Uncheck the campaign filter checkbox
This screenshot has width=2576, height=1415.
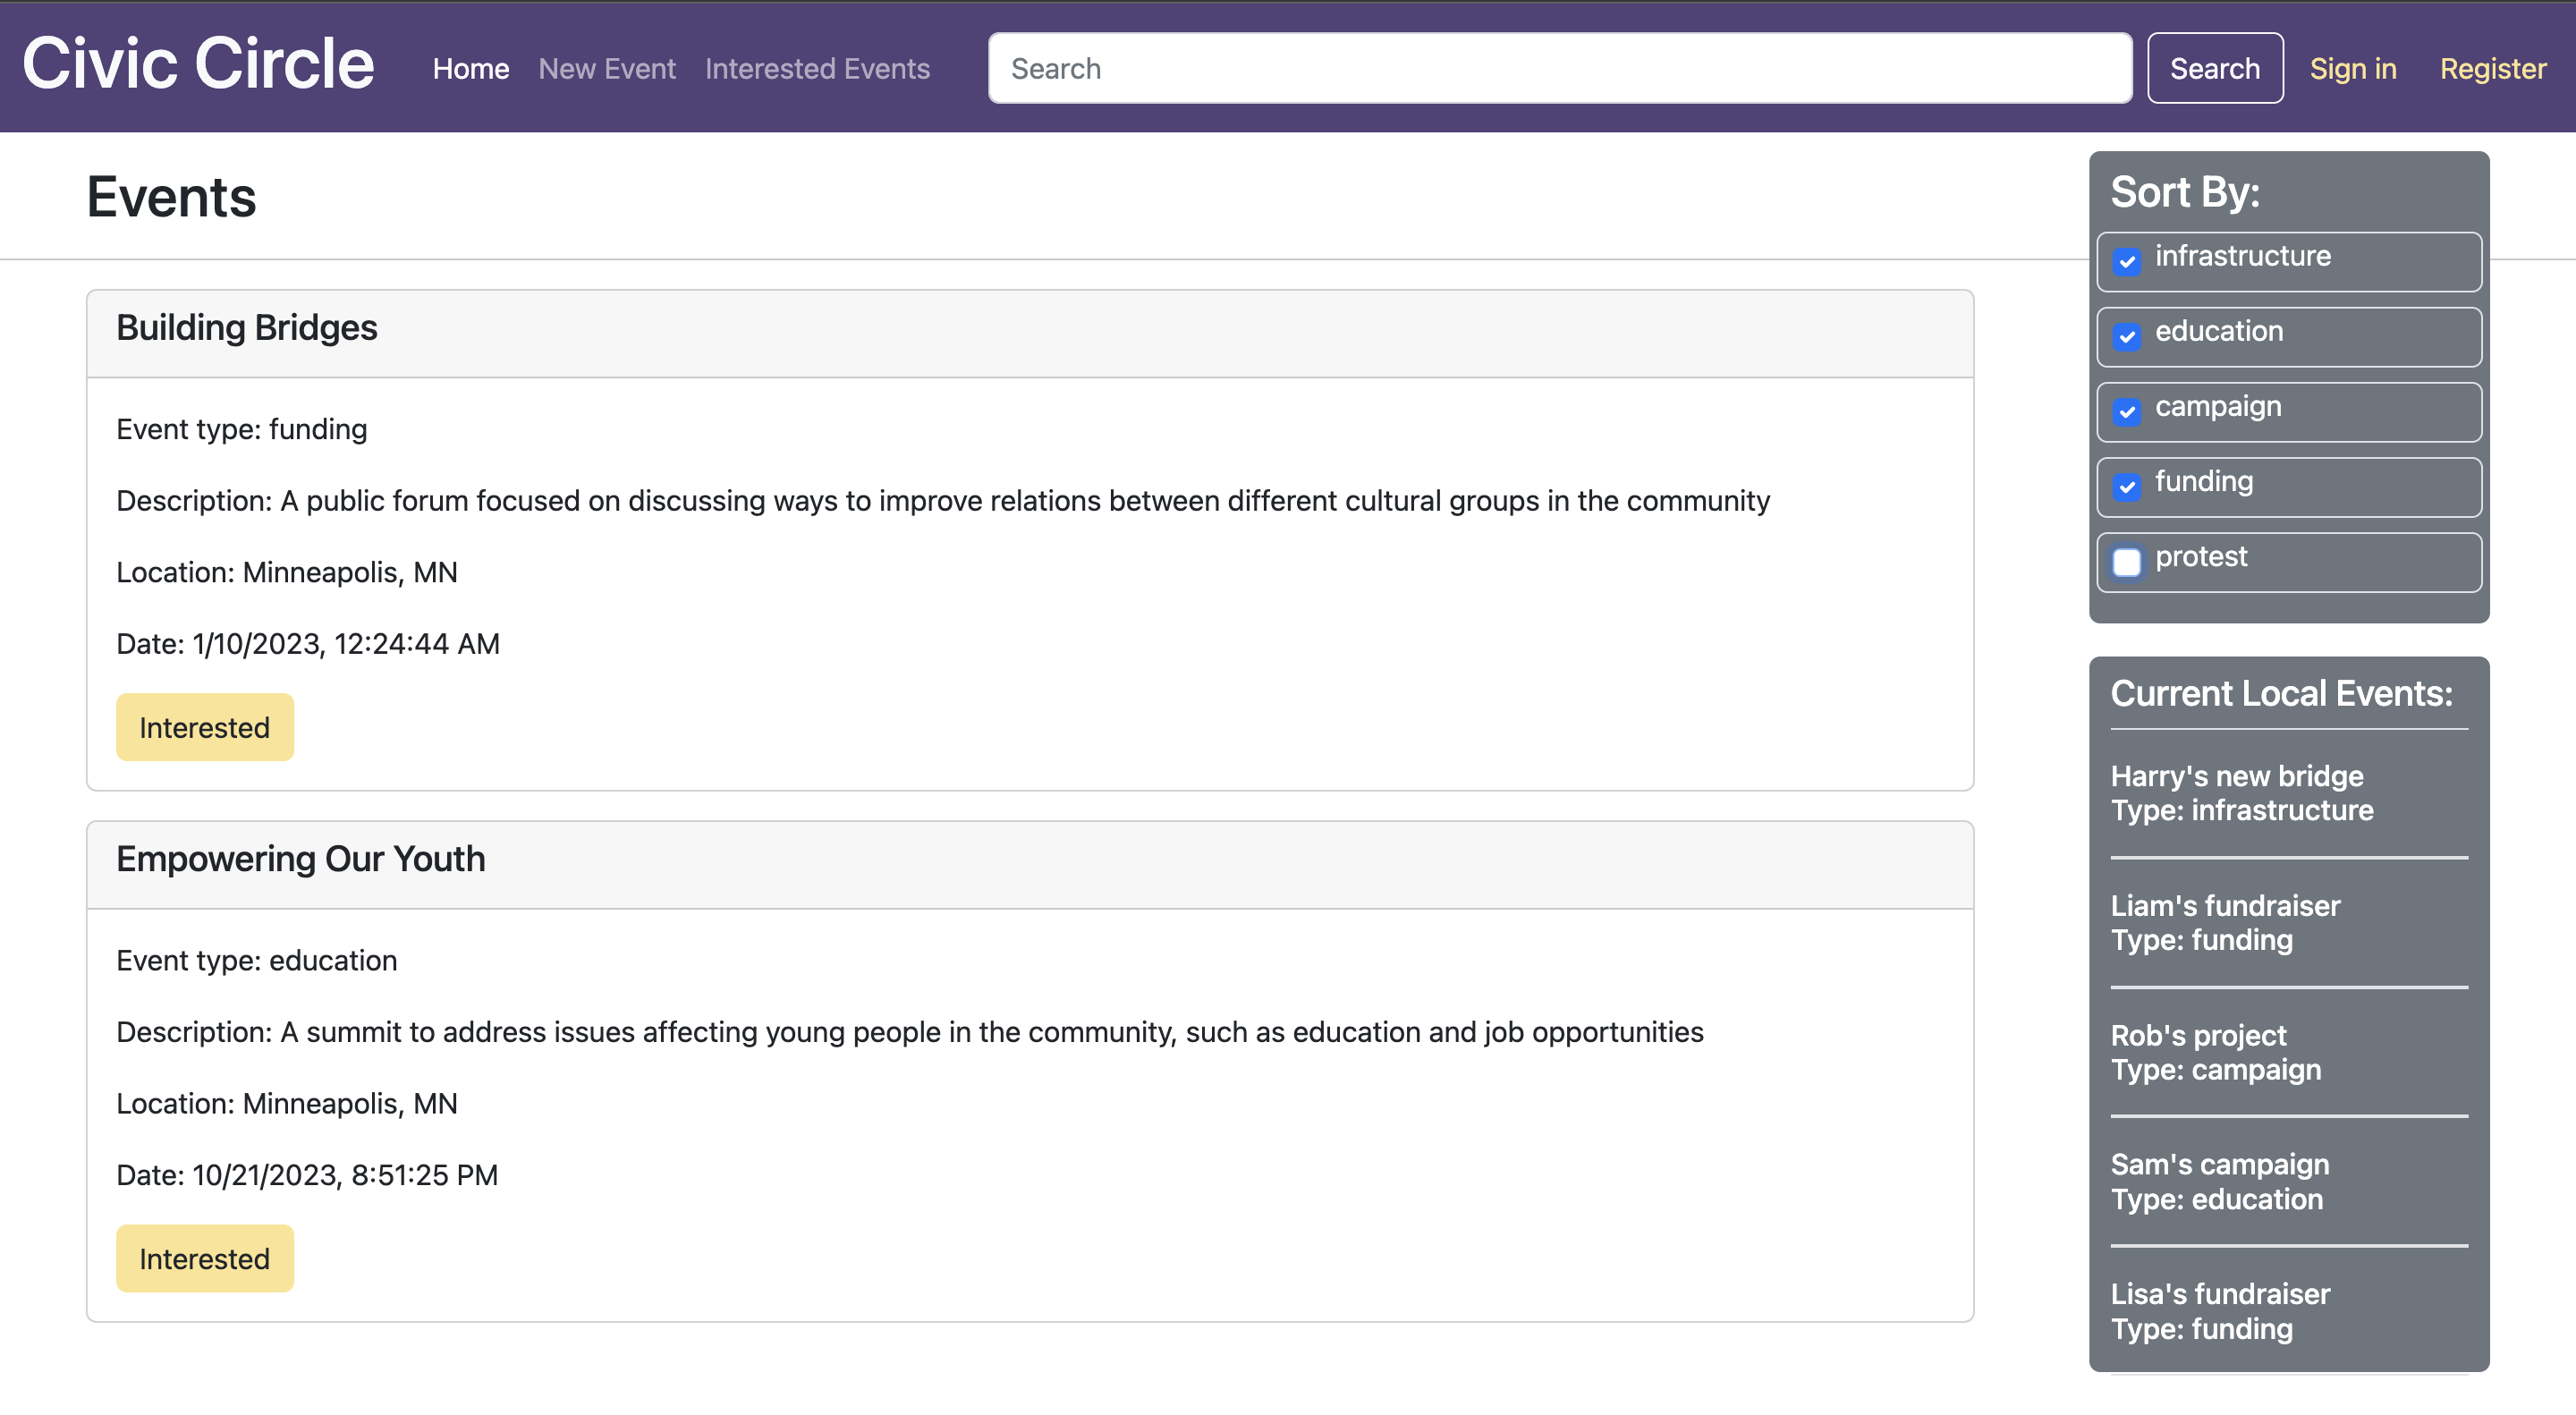click(2127, 411)
